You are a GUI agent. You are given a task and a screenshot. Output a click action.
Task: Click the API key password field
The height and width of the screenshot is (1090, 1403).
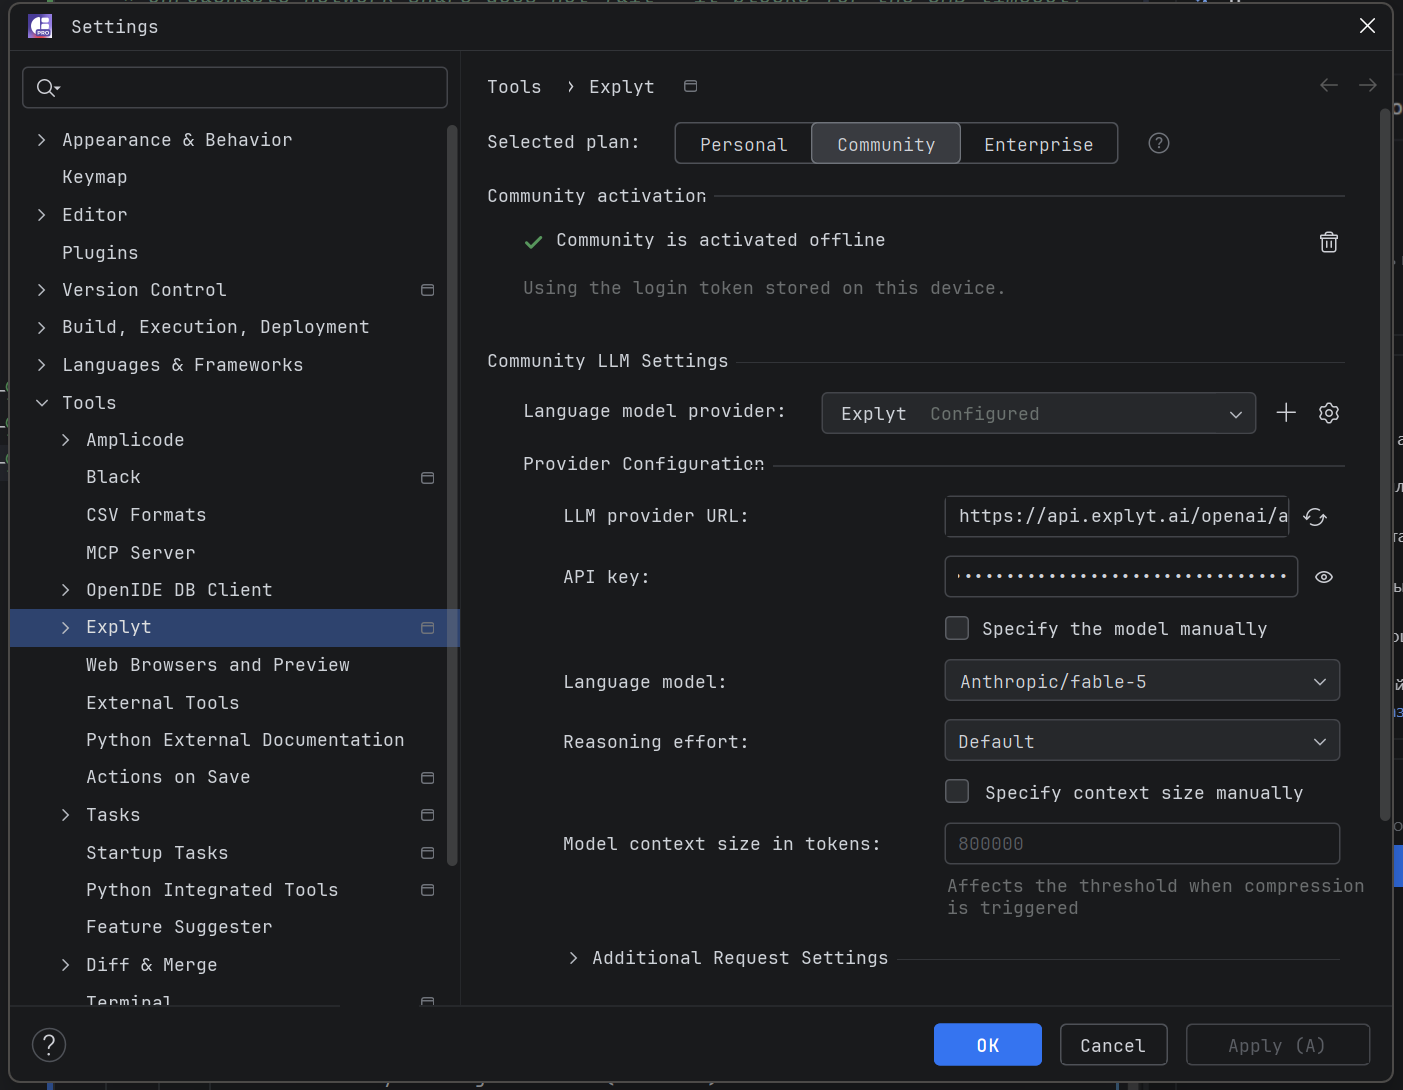(x=1121, y=576)
